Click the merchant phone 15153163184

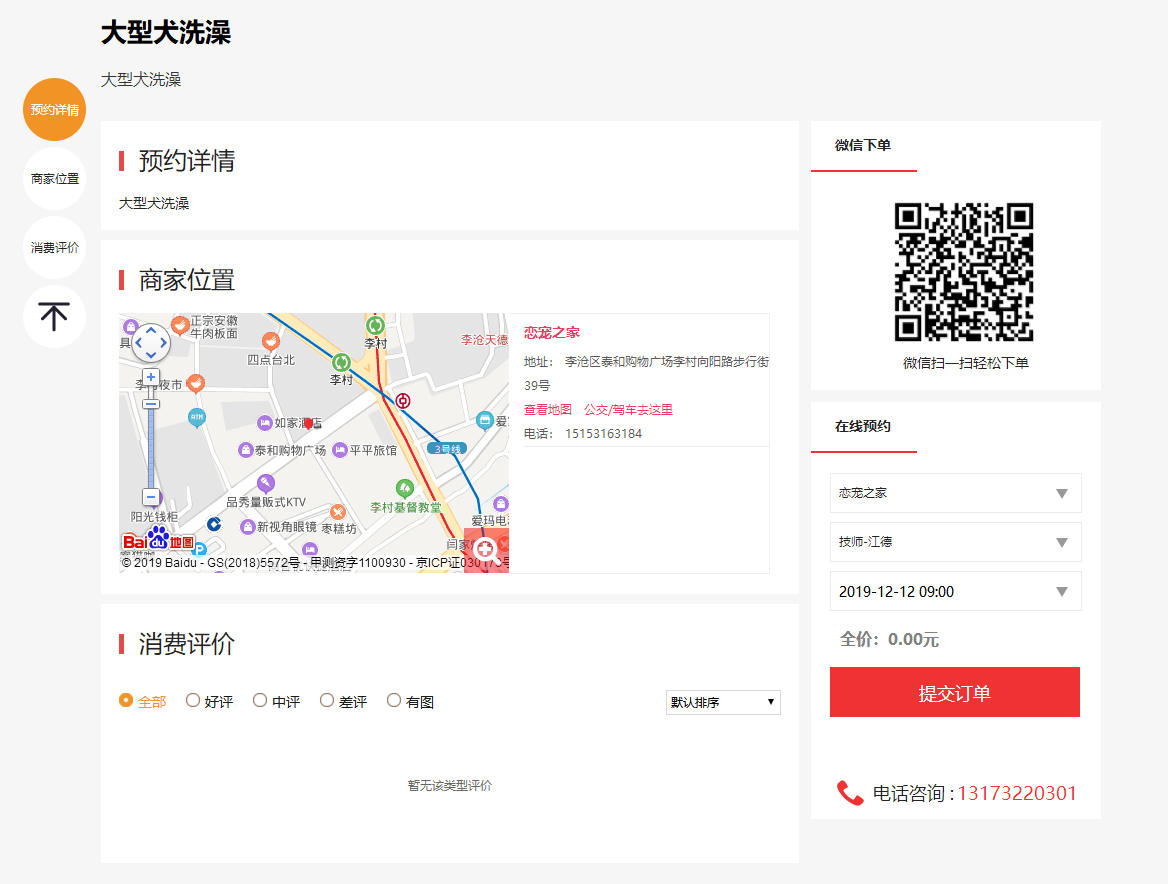pos(603,433)
